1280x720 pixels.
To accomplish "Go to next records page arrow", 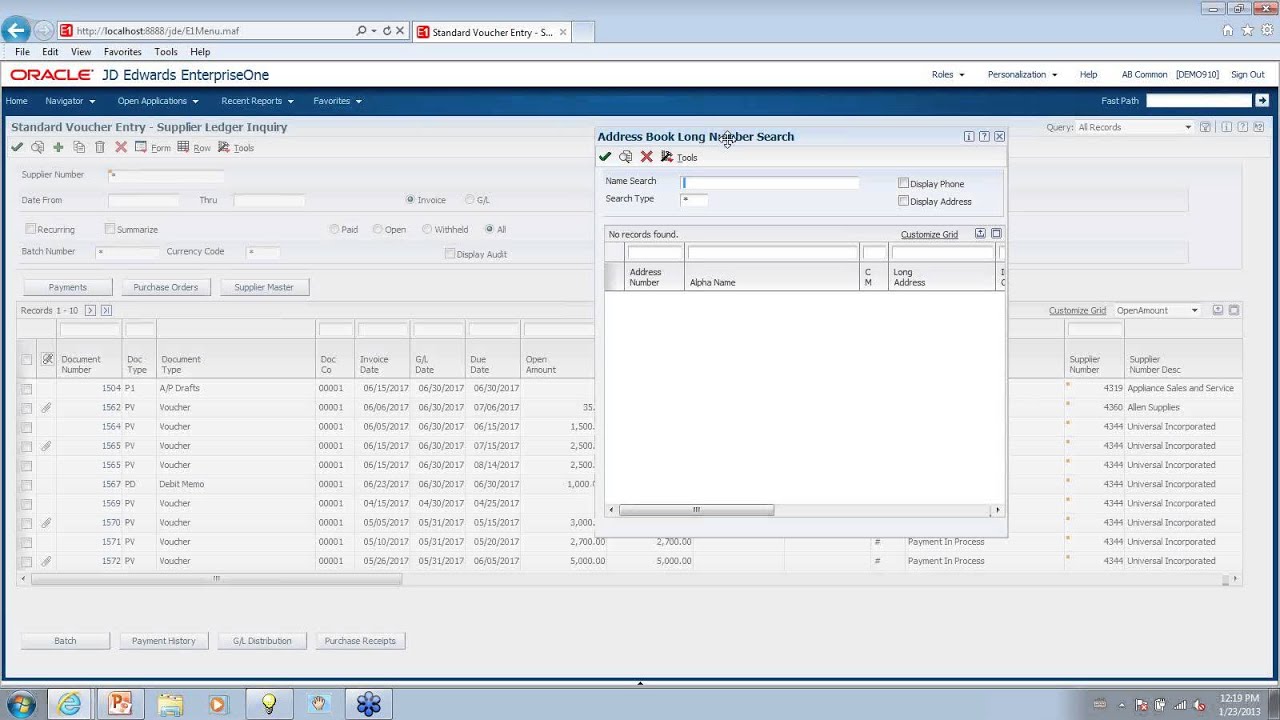I will pos(90,310).
